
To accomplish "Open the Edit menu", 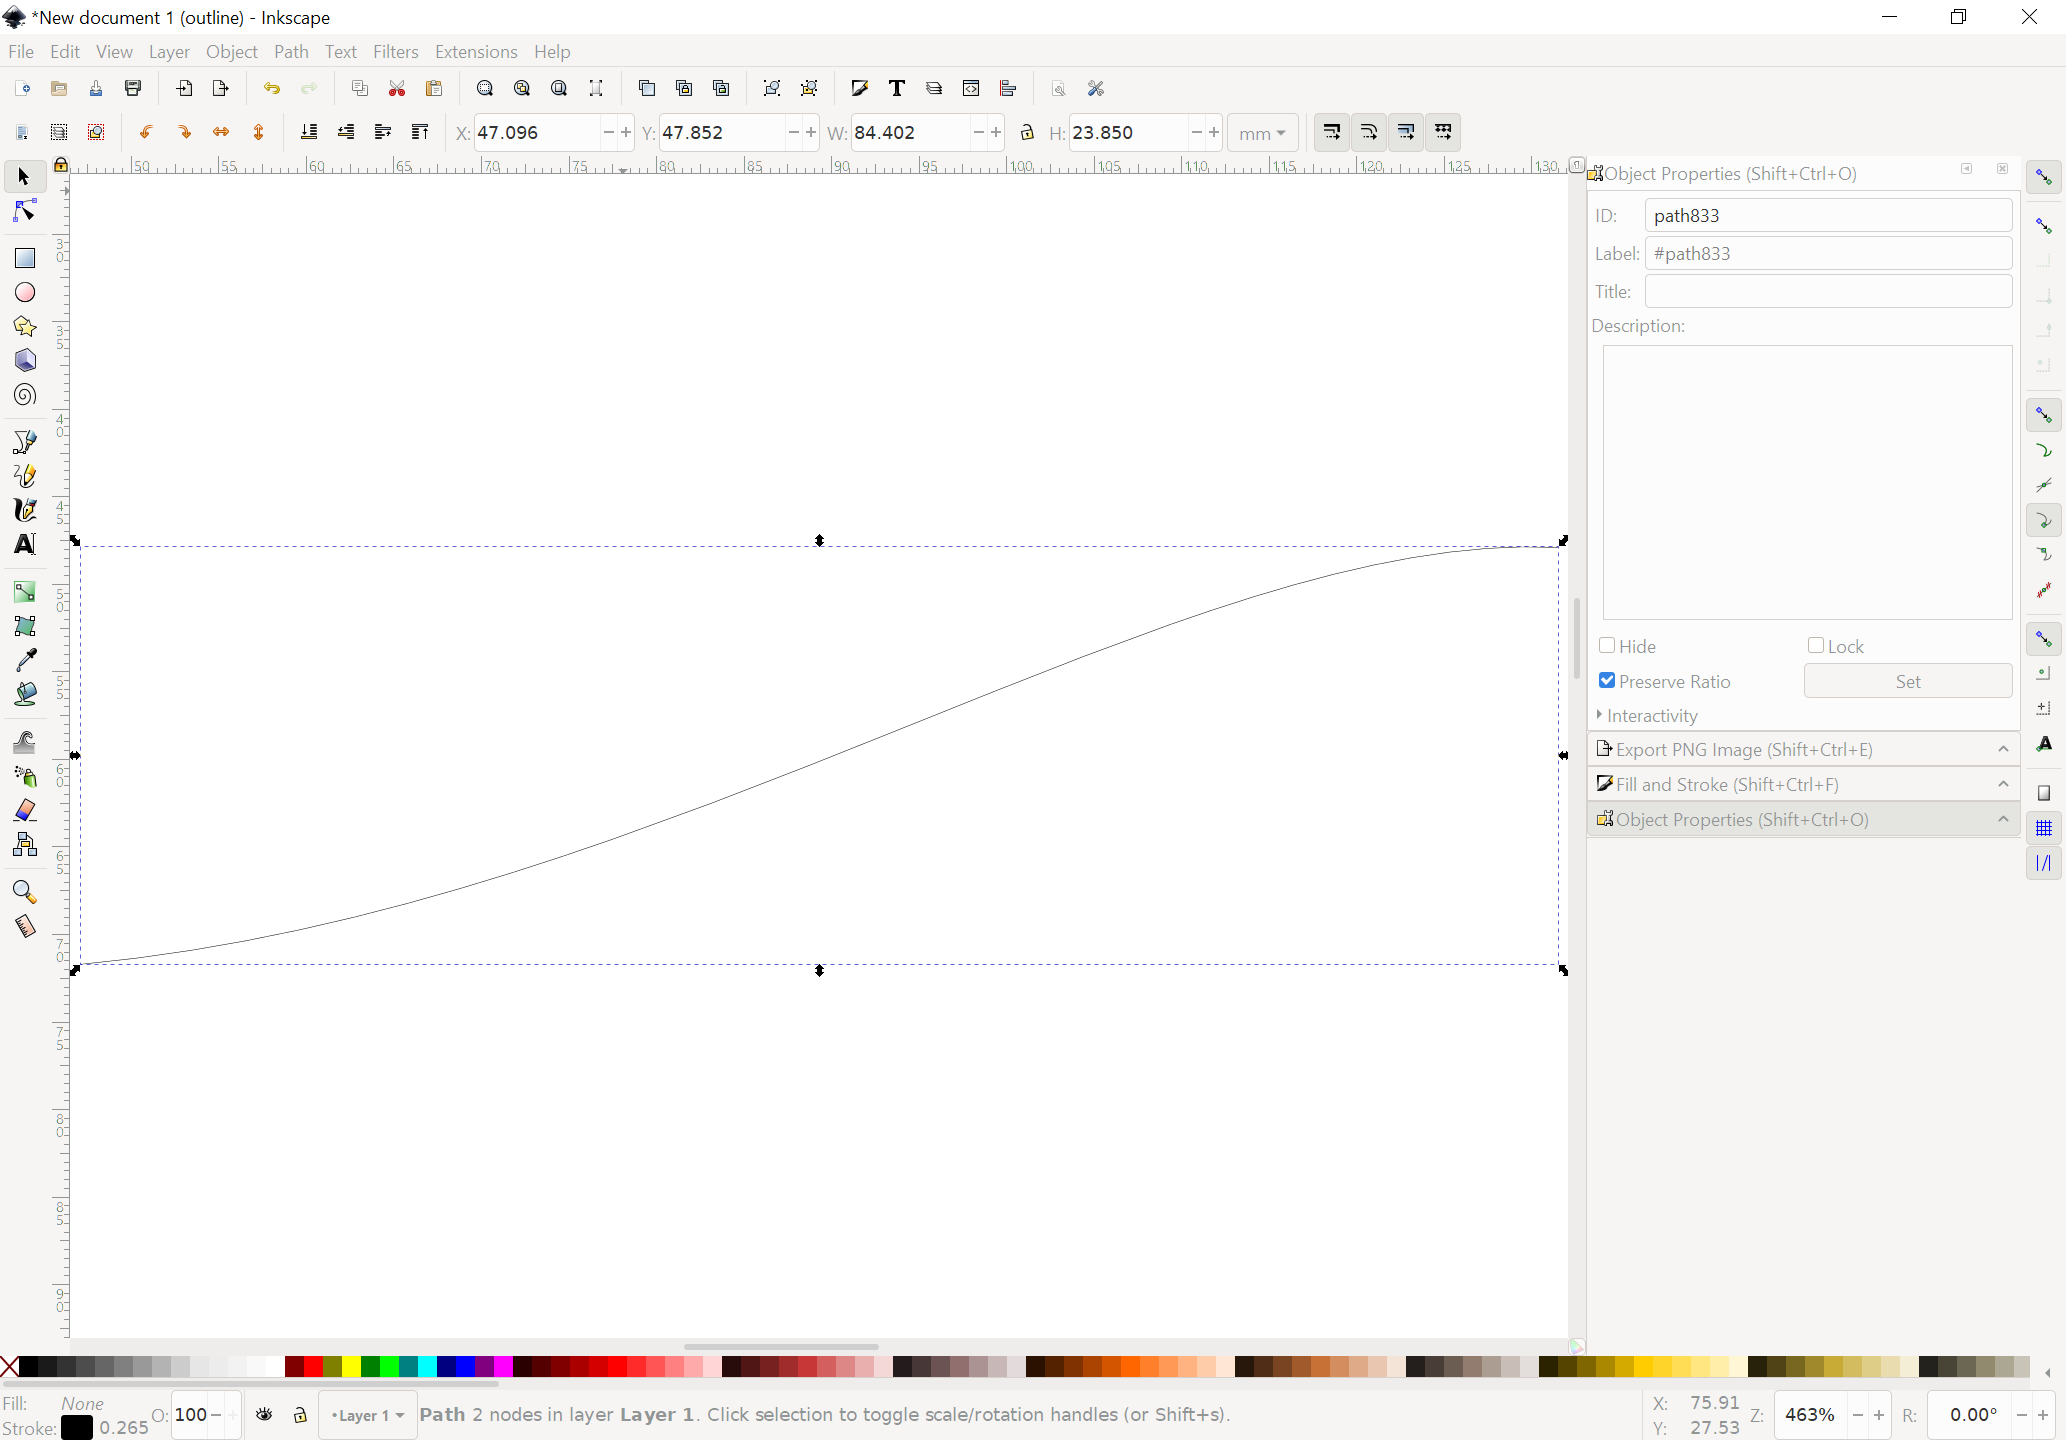I will [65, 52].
